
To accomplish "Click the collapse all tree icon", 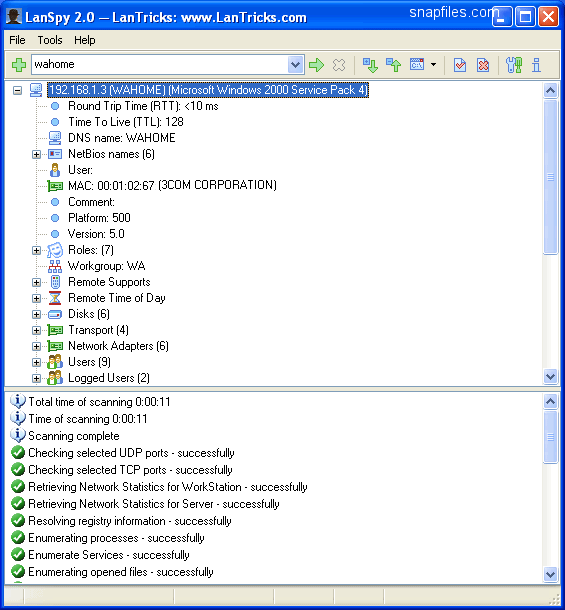I will click(393, 65).
